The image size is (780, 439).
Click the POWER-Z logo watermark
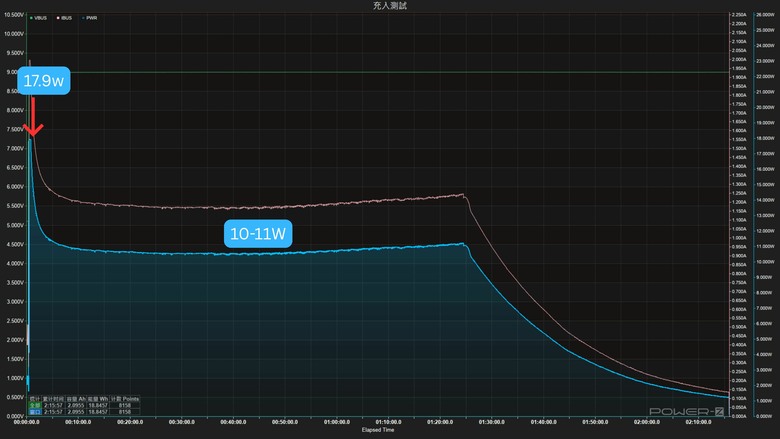click(686, 412)
